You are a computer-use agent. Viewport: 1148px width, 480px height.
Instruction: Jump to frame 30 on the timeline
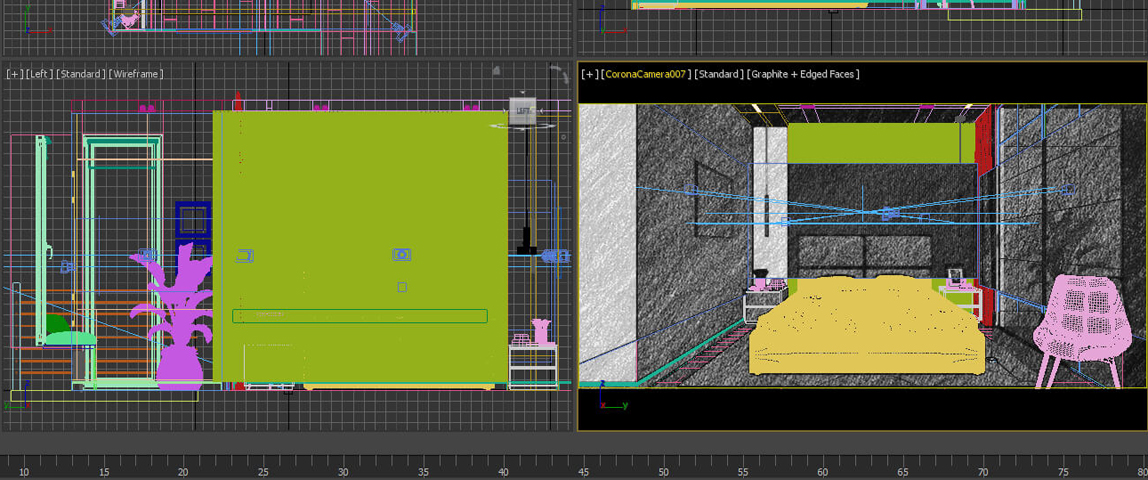[343, 472]
